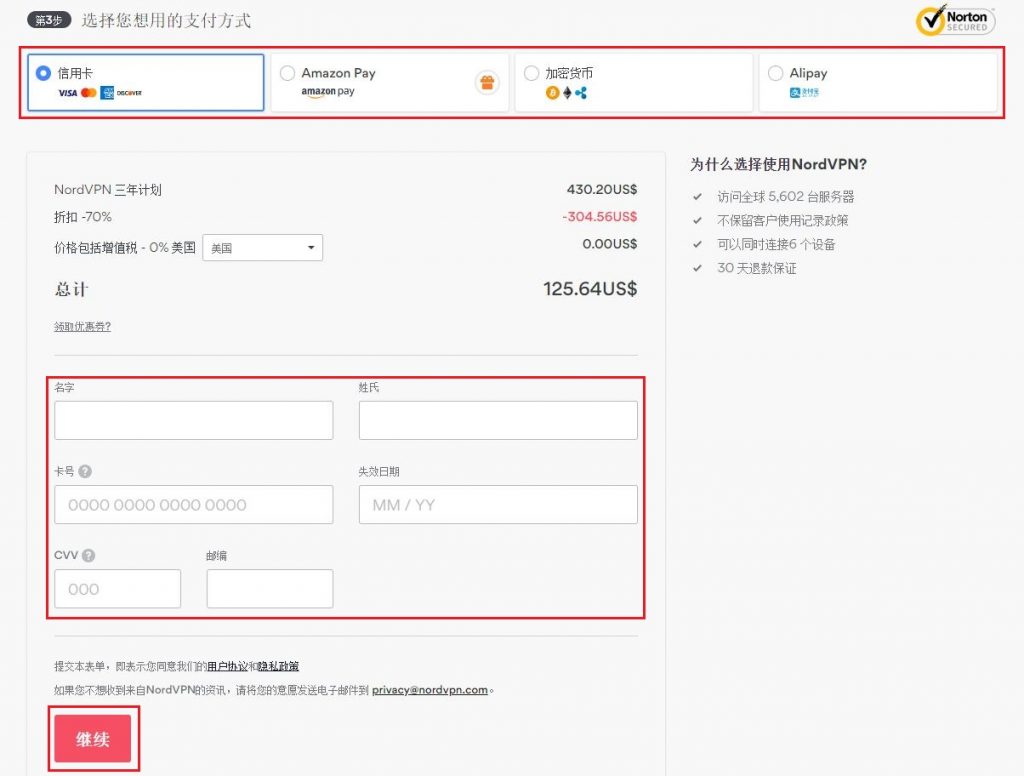Image resolution: width=1024 pixels, height=776 pixels.
Task: Click the 折扣 -70% text
Action: click(83, 217)
